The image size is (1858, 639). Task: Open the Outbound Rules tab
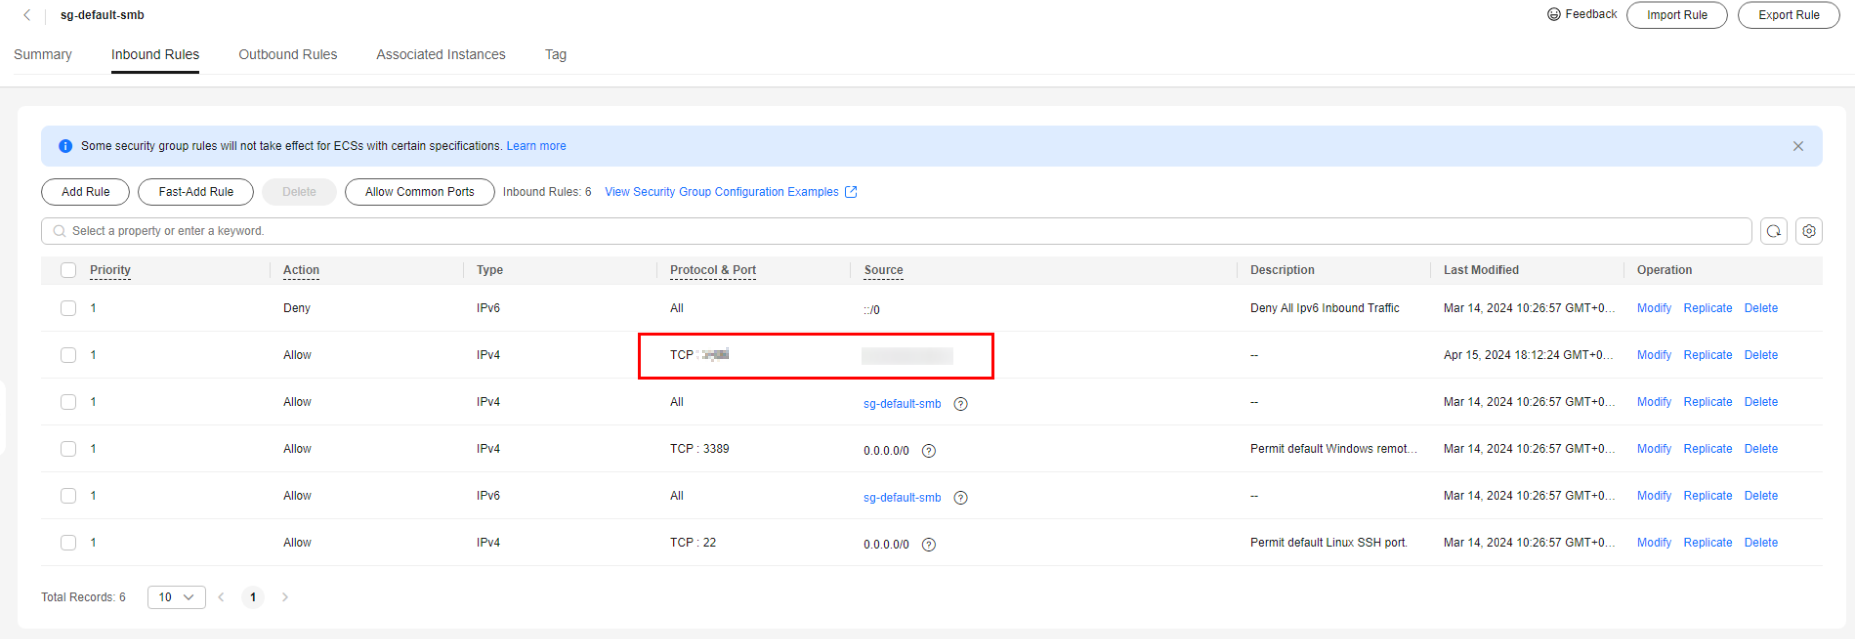pos(288,55)
